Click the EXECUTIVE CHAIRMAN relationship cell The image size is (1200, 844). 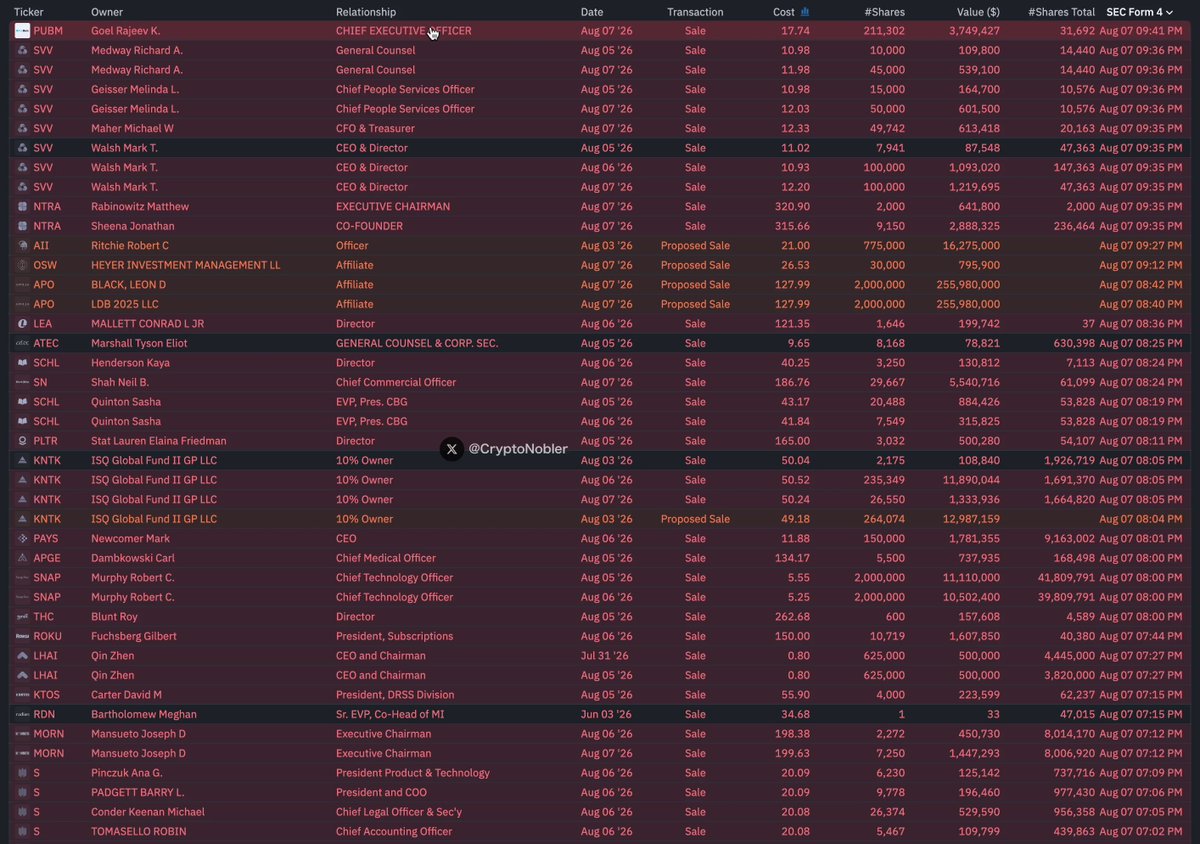[393, 207]
